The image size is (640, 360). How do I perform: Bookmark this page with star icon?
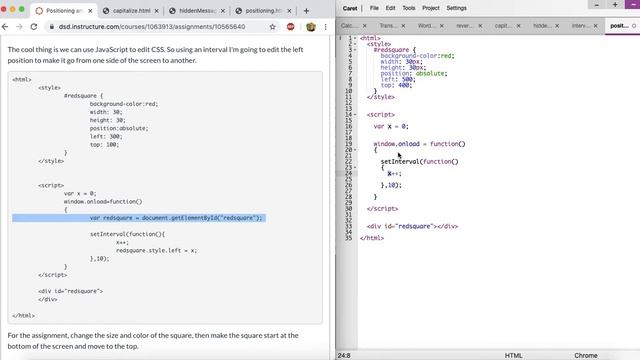click(x=273, y=27)
